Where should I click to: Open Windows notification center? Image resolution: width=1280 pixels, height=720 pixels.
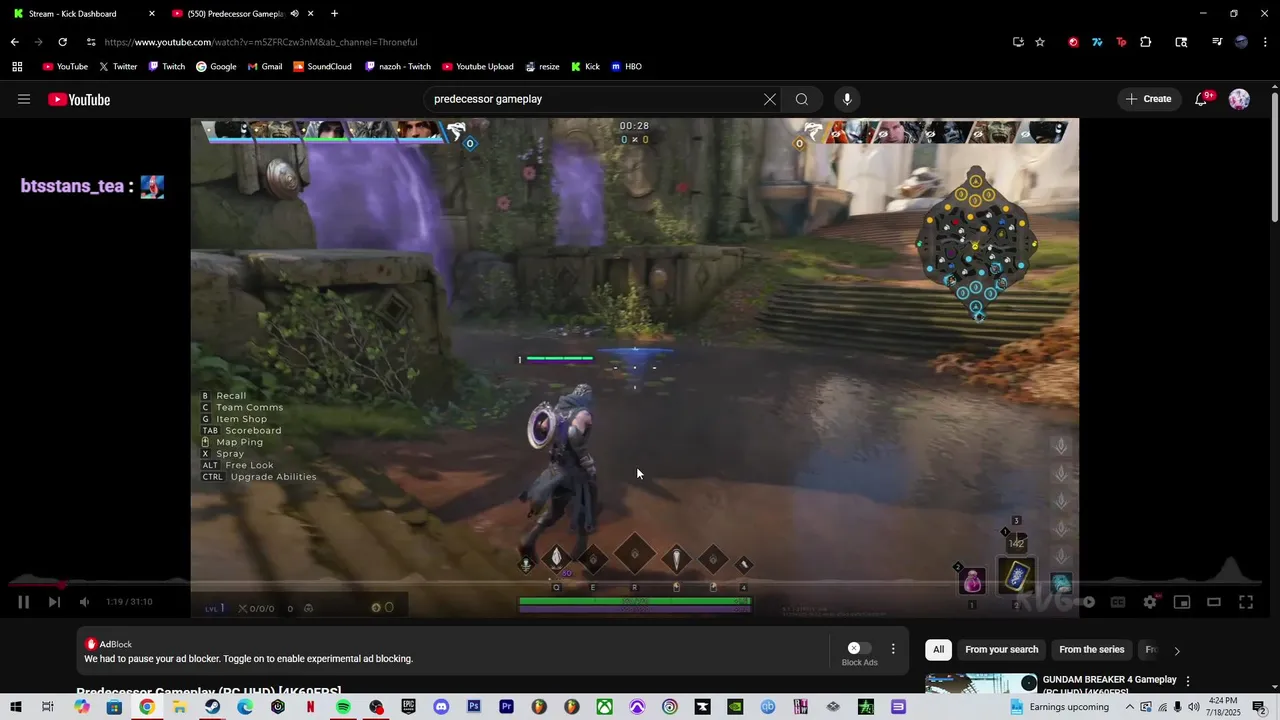1260,707
